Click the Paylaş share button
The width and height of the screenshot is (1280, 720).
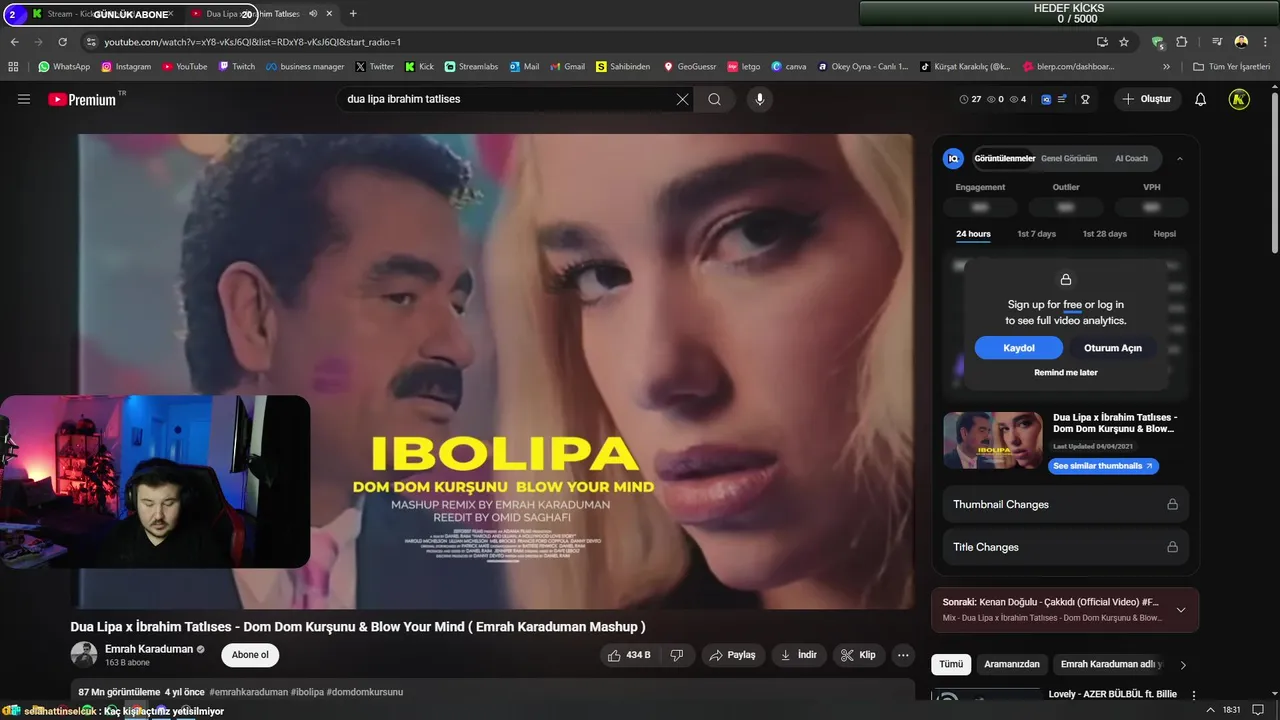point(732,655)
